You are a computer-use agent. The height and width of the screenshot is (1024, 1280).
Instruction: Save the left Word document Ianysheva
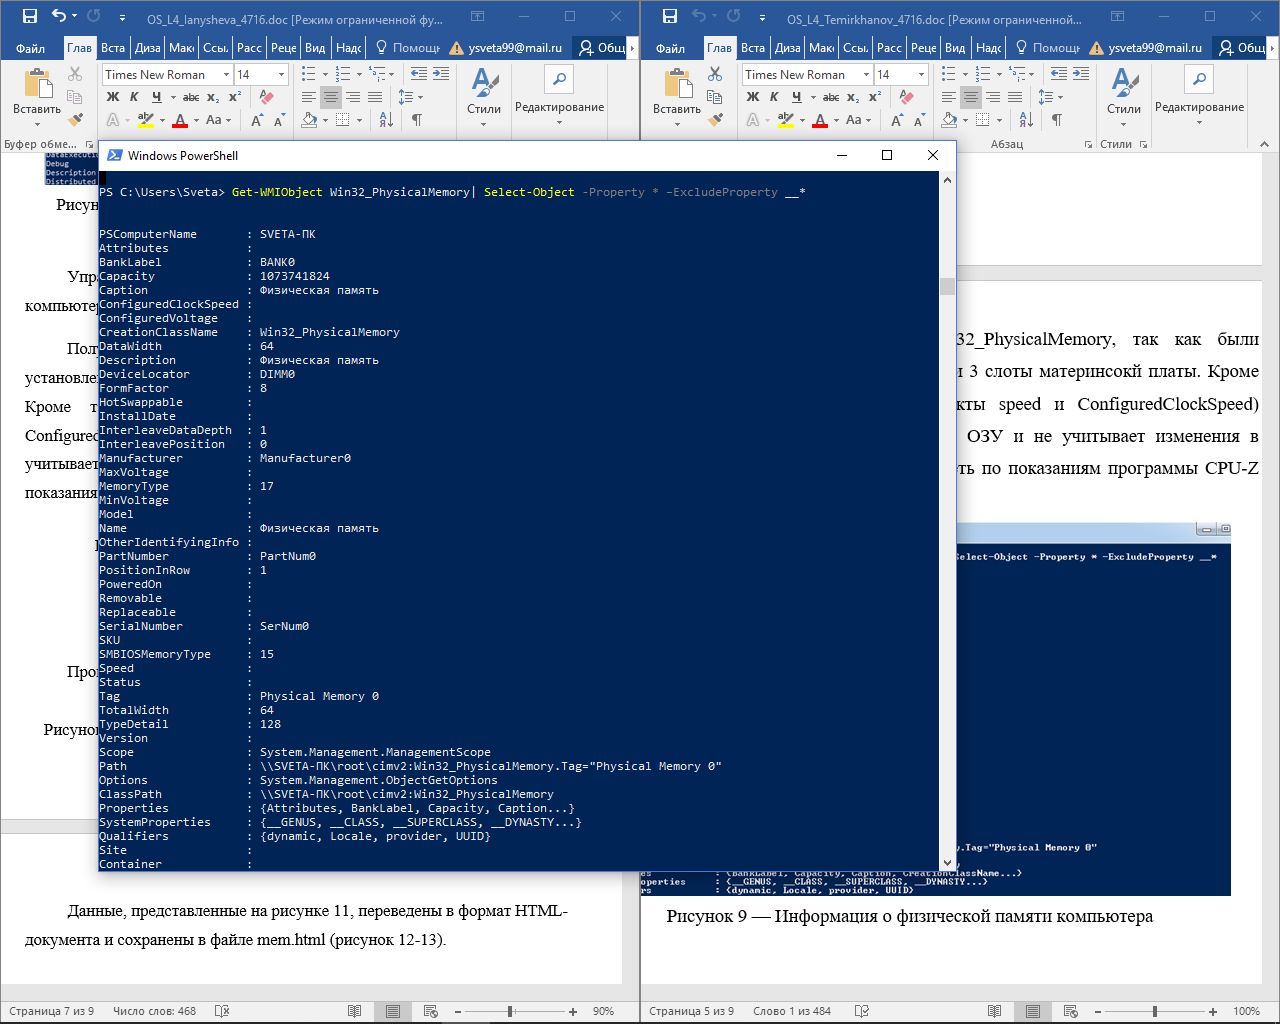click(x=29, y=16)
